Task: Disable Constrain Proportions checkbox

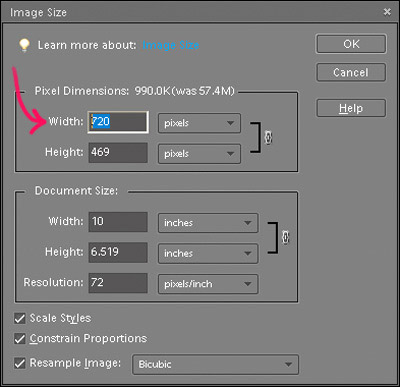Action: [20, 339]
